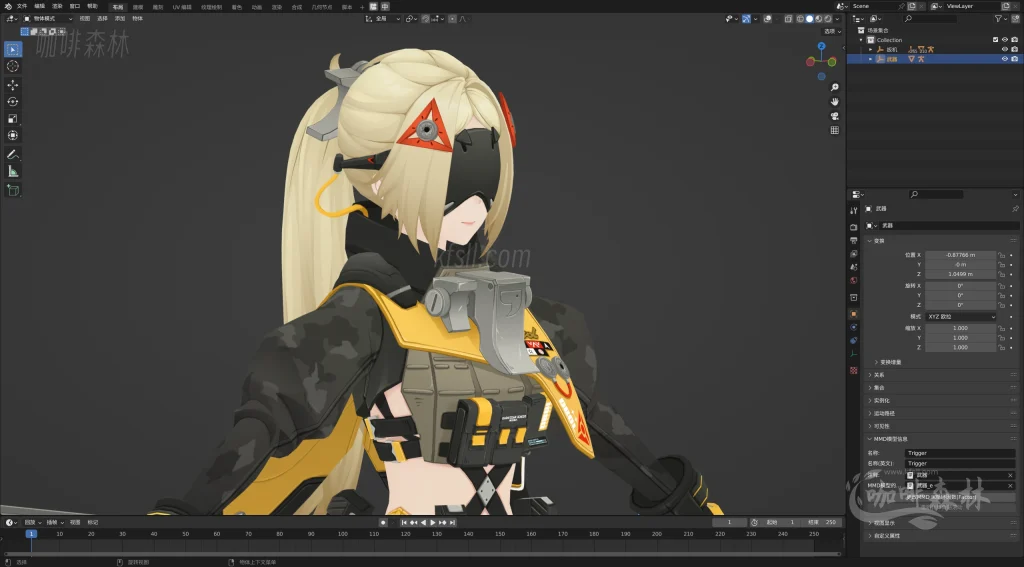Open Object properties tab (orange square)
This screenshot has width=1024, height=567.
[x=854, y=314]
